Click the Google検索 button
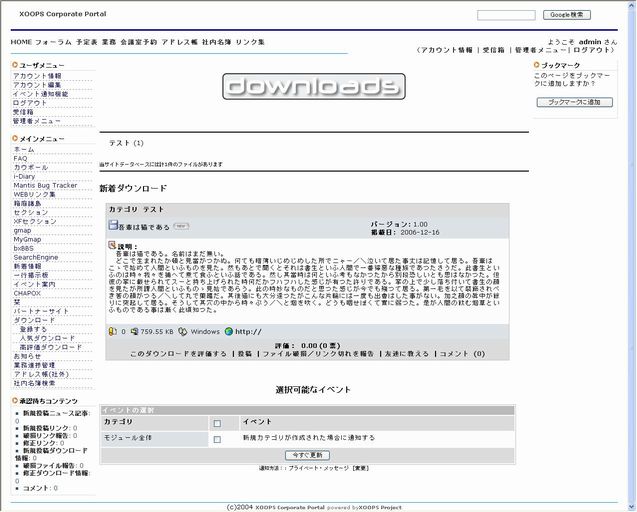This screenshot has width=637, height=512. [566, 15]
